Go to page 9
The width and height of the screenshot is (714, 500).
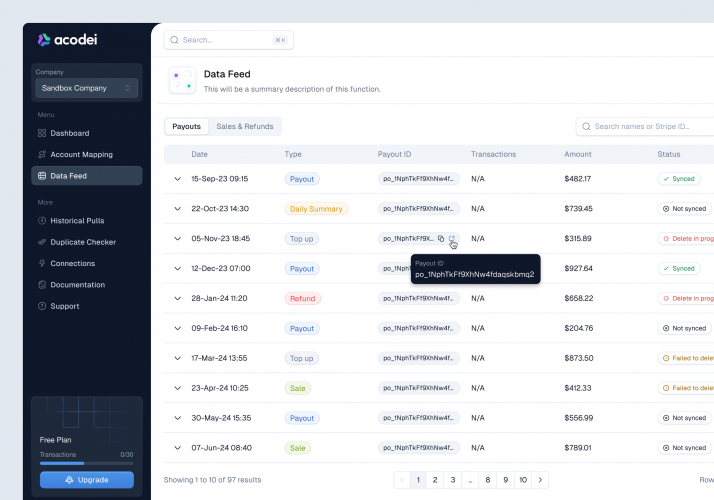(505, 480)
